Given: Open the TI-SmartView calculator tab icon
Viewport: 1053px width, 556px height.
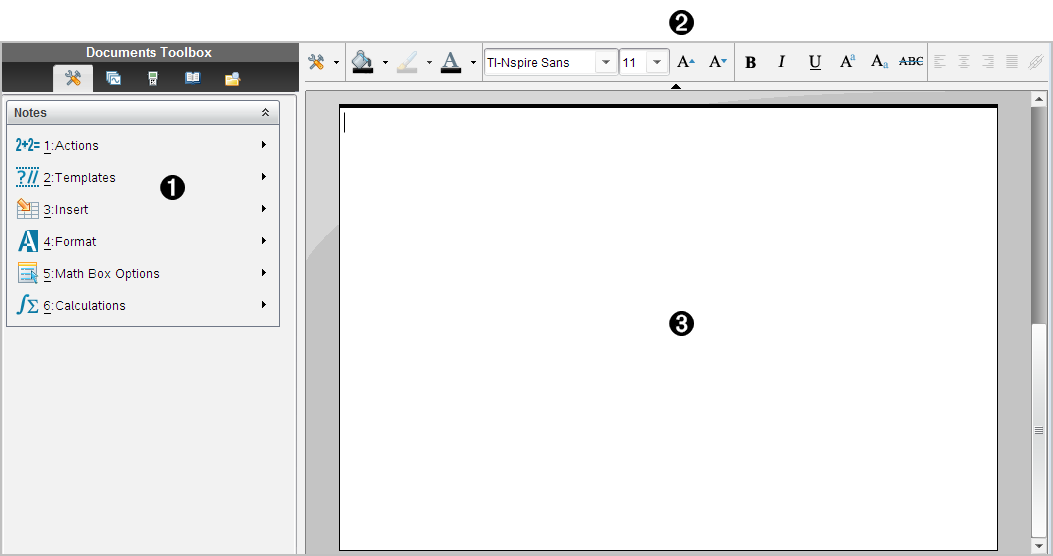Looking at the screenshot, I should 153,78.
